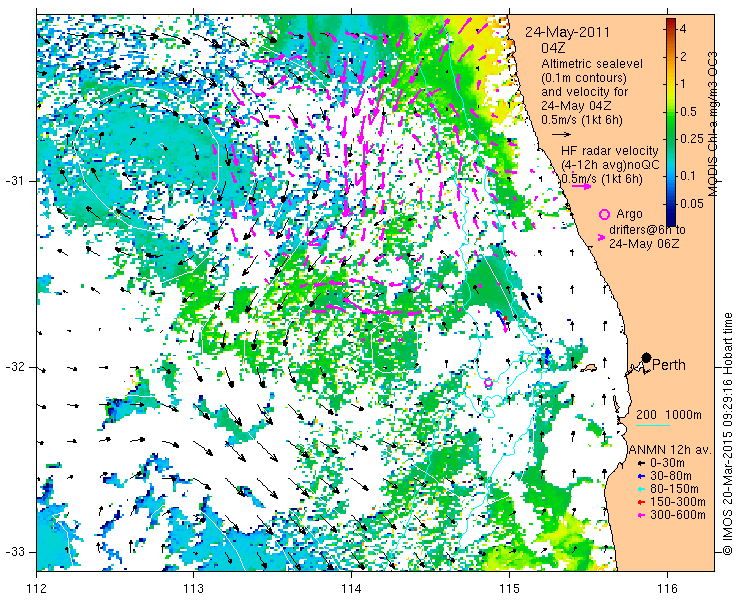The height and width of the screenshot is (600, 740).
Task: Click the 'Altimetric sealevel' legend text
Action: 592,63
